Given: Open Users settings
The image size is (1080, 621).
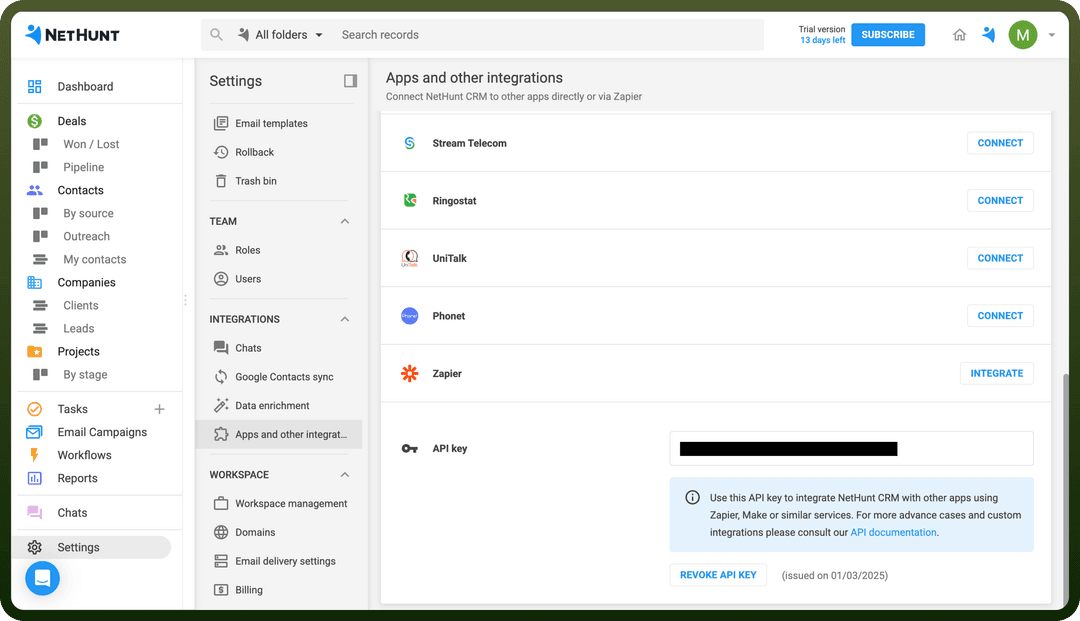Looking at the screenshot, I should click(x=248, y=279).
